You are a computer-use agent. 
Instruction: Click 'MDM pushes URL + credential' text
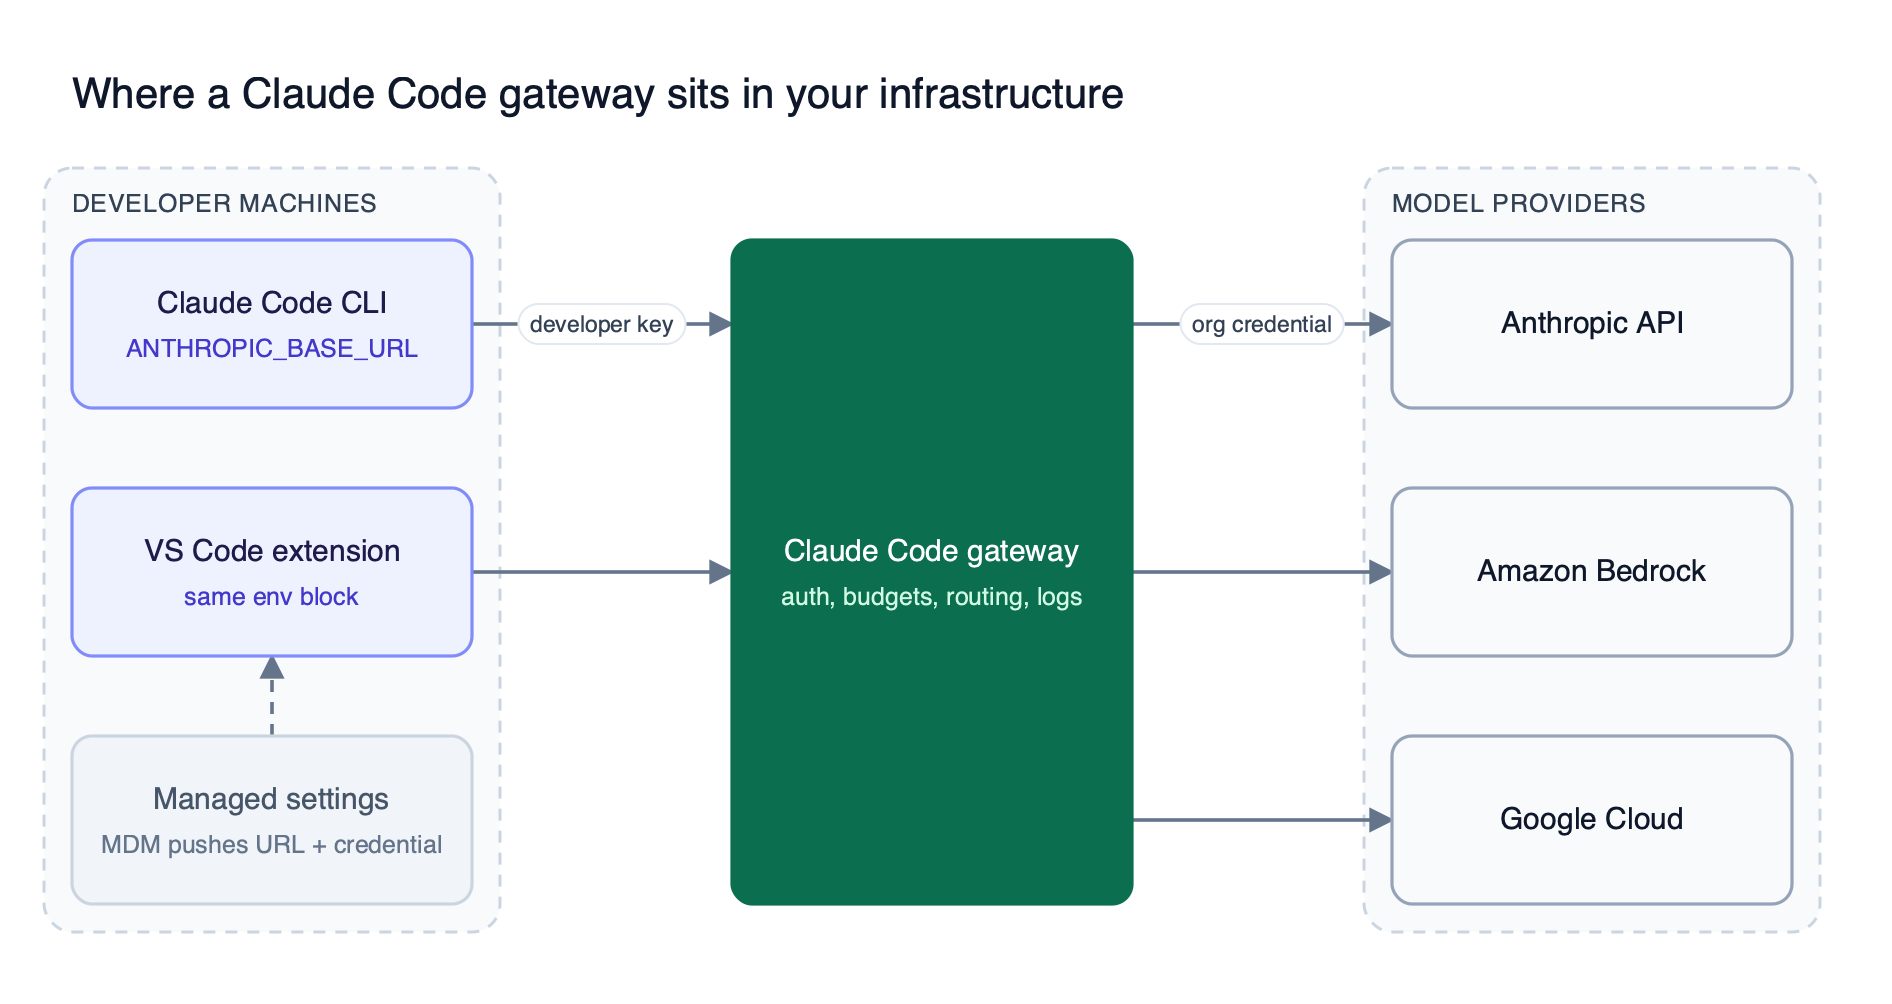point(271,844)
